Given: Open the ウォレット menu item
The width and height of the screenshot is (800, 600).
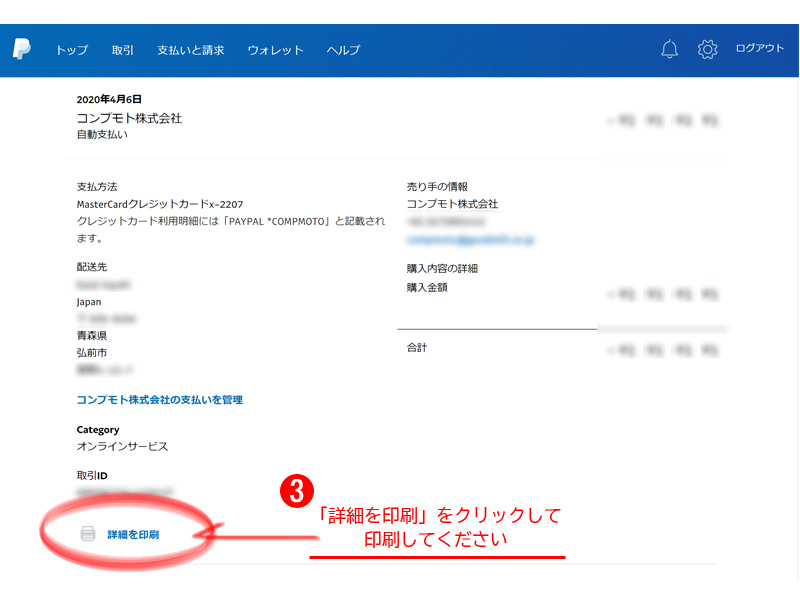Looking at the screenshot, I should pos(276,50).
